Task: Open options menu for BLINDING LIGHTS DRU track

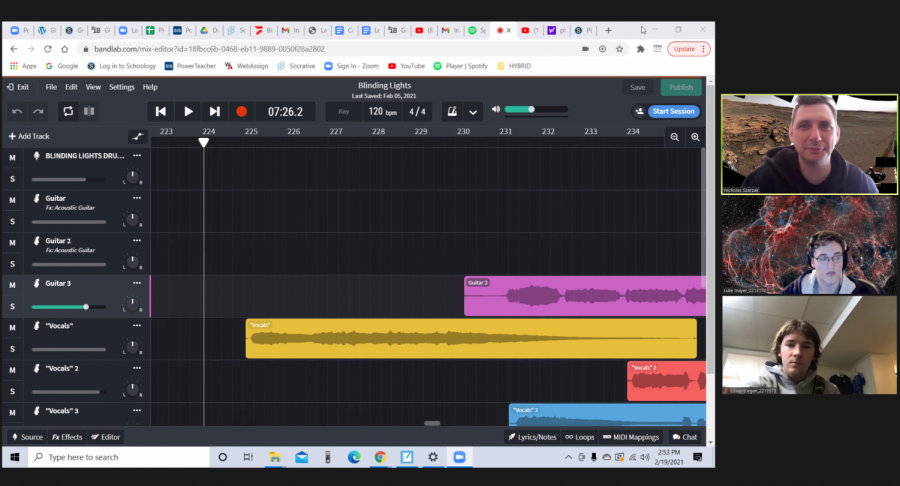Action: (x=137, y=155)
